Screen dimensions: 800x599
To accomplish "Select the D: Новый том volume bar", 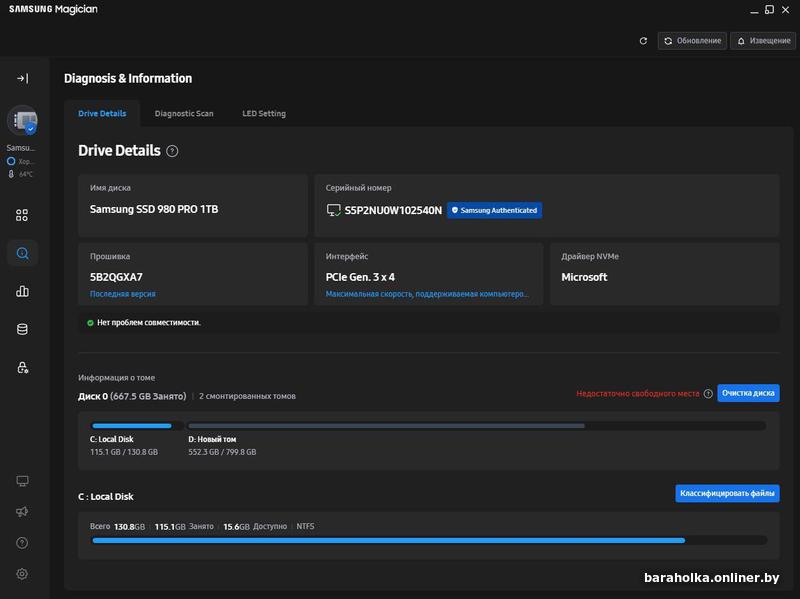I will pyautogui.click(x=386, y=426).
